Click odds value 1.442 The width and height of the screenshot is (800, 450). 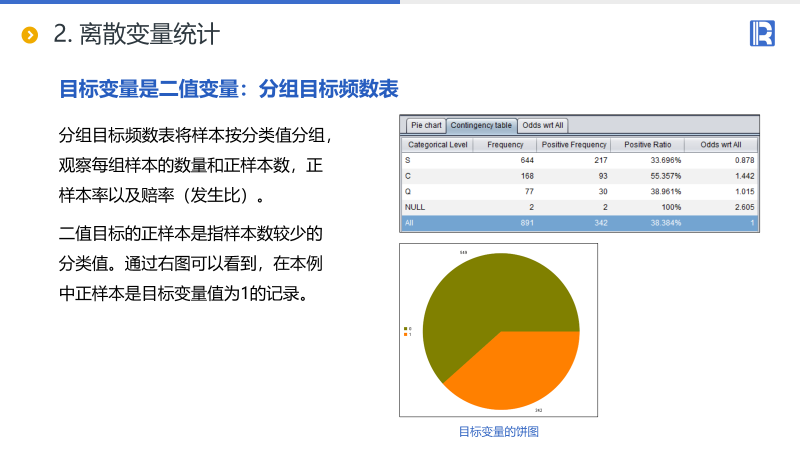point(744,176)
